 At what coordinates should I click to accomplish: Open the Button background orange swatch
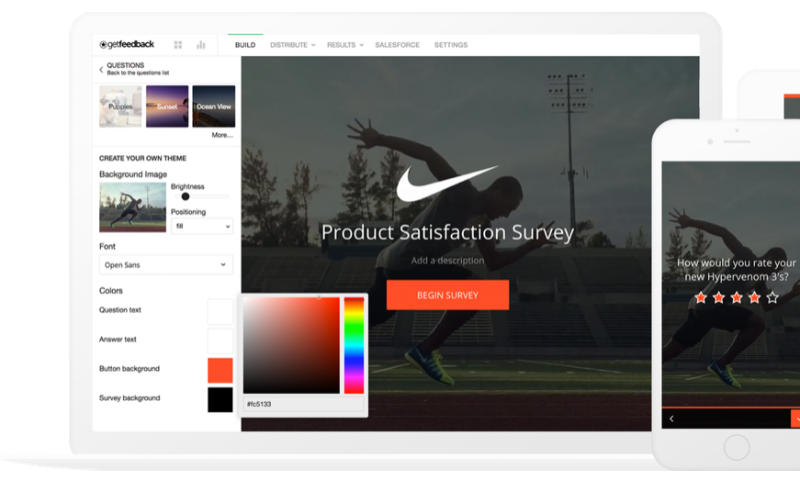tap(220, 371)
